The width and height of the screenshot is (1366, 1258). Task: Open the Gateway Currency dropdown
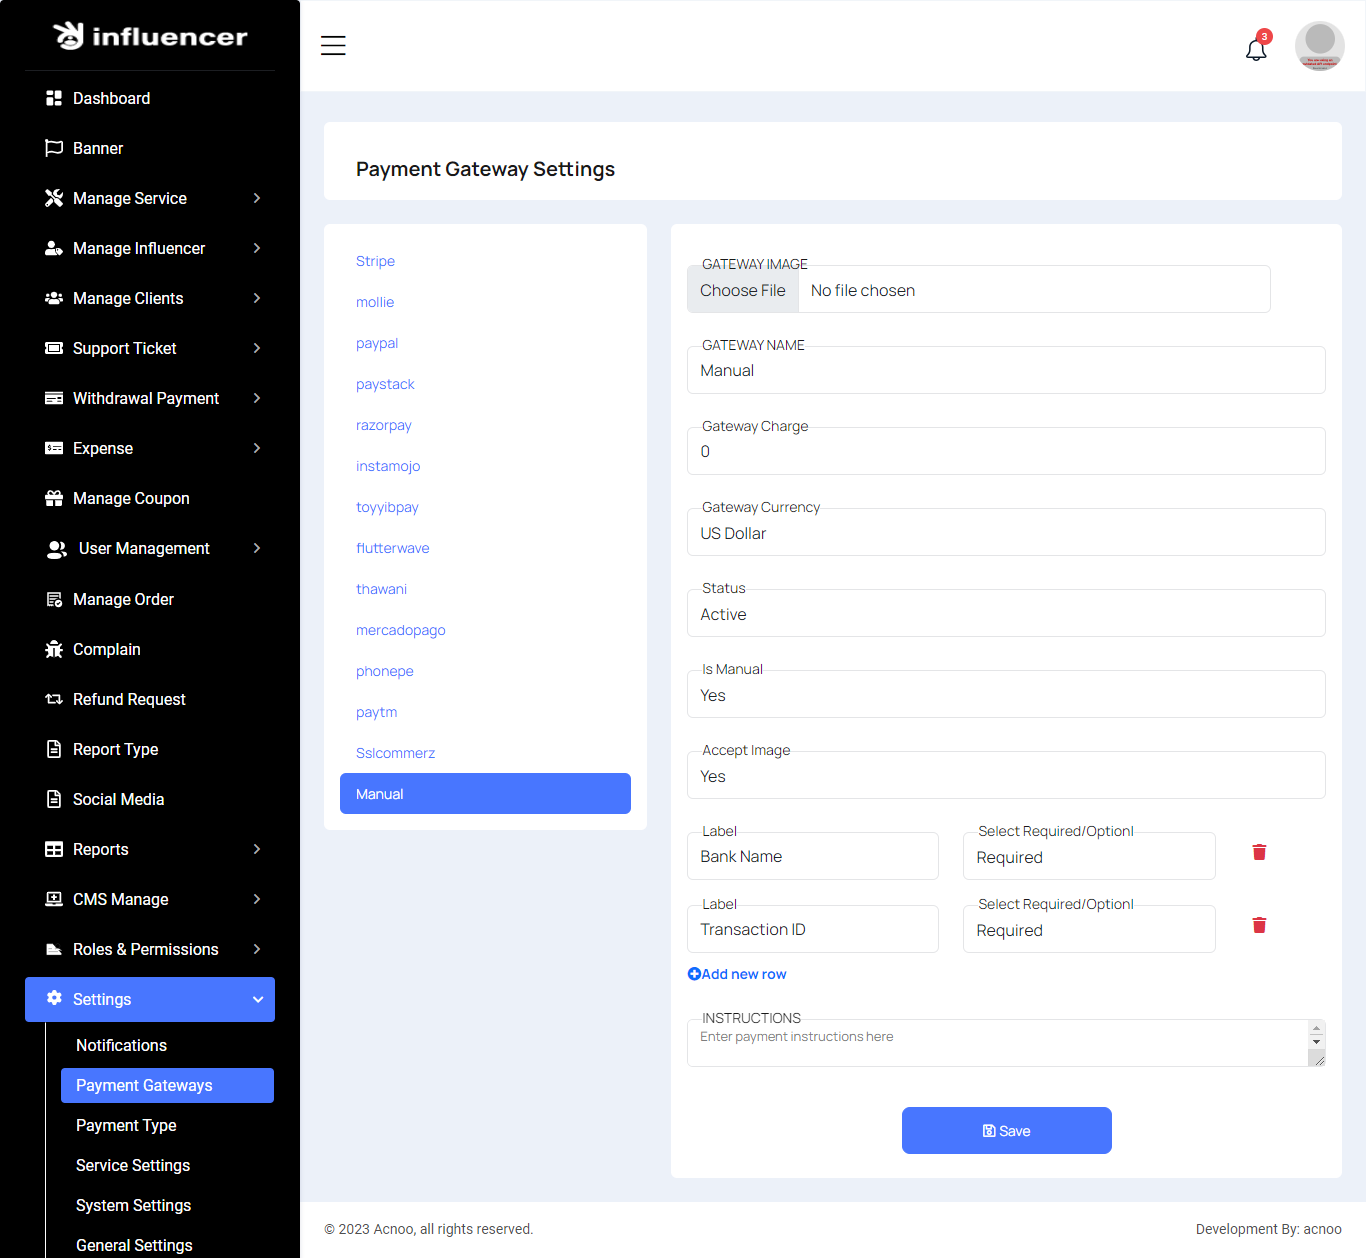point(1005,533)
